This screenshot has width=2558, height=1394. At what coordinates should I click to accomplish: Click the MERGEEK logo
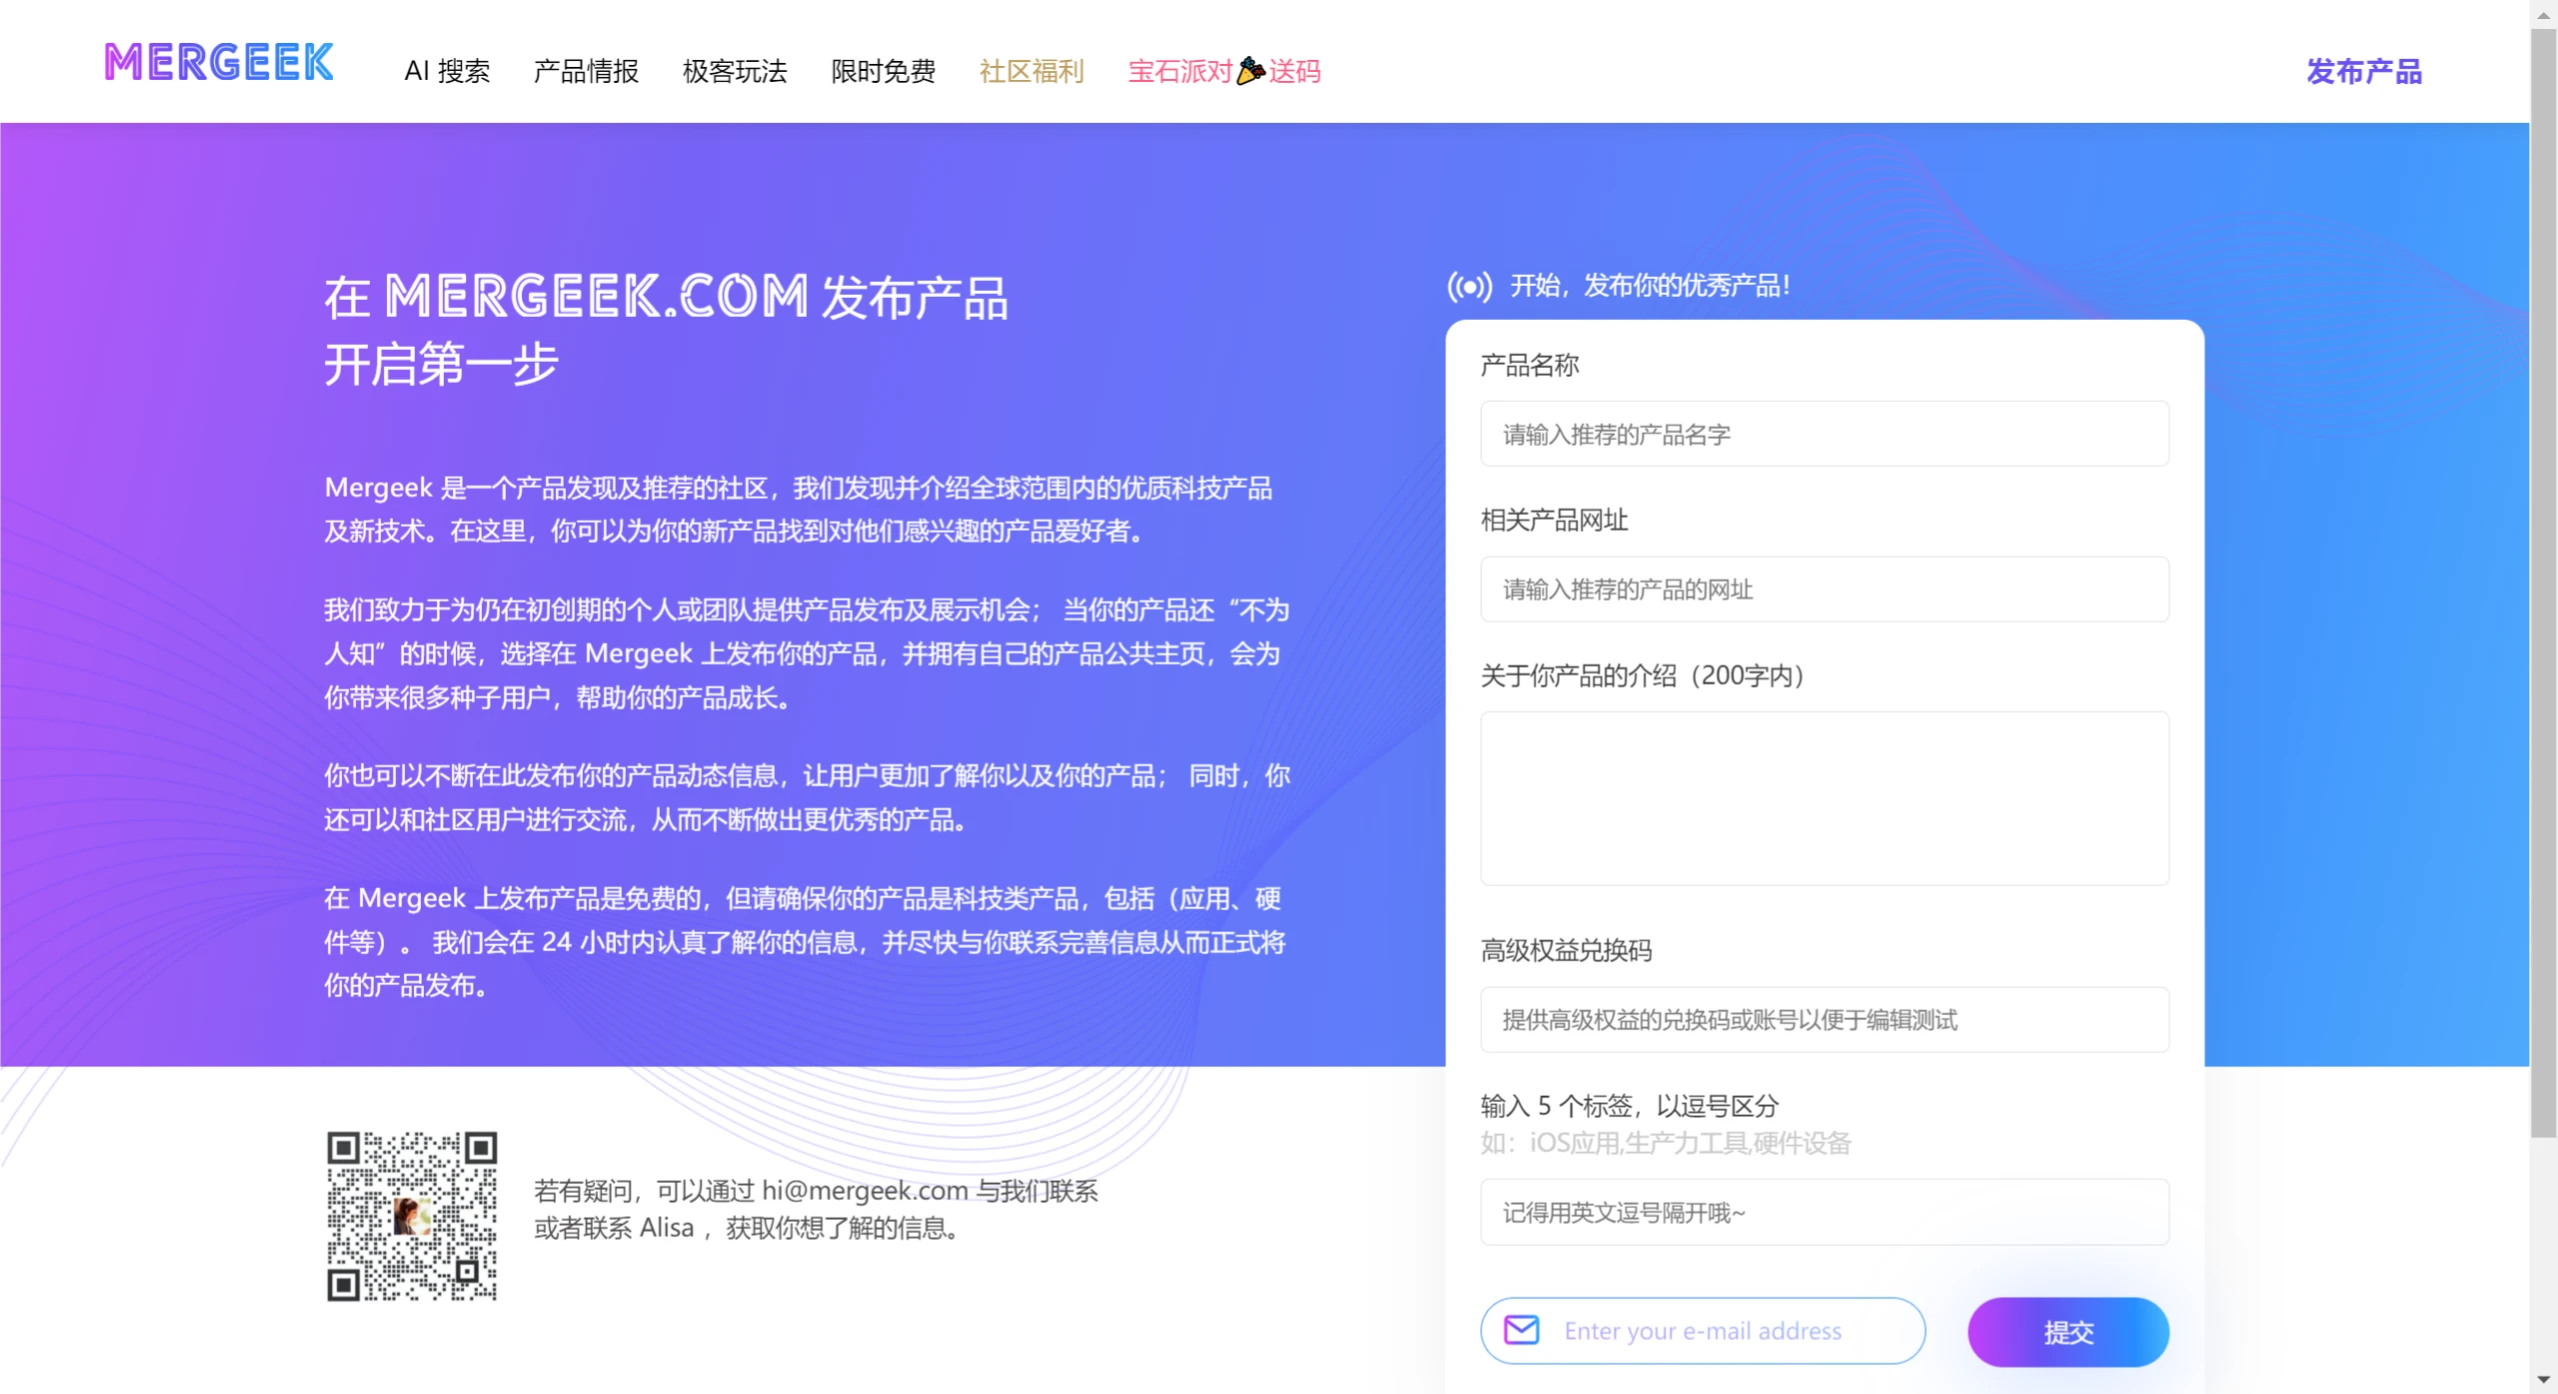pyautogui.click(x=219, y=62)
